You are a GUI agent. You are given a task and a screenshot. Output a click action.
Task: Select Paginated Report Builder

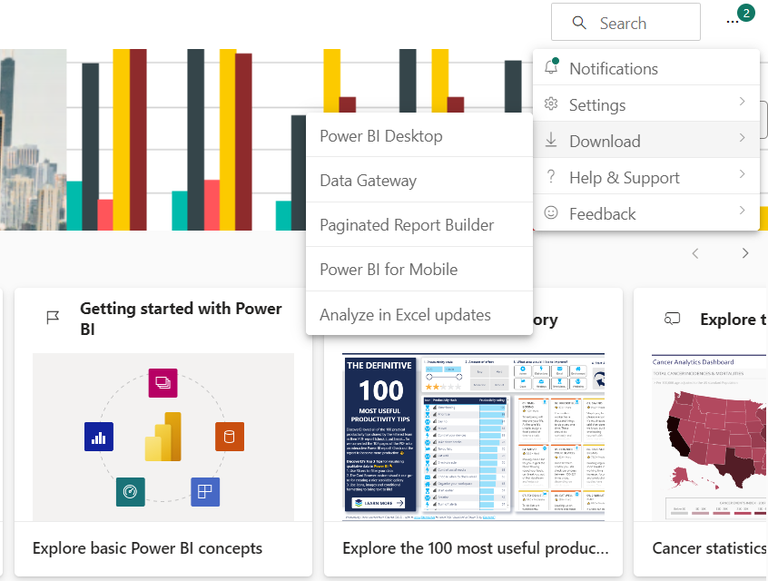click(x=407, y=225)
